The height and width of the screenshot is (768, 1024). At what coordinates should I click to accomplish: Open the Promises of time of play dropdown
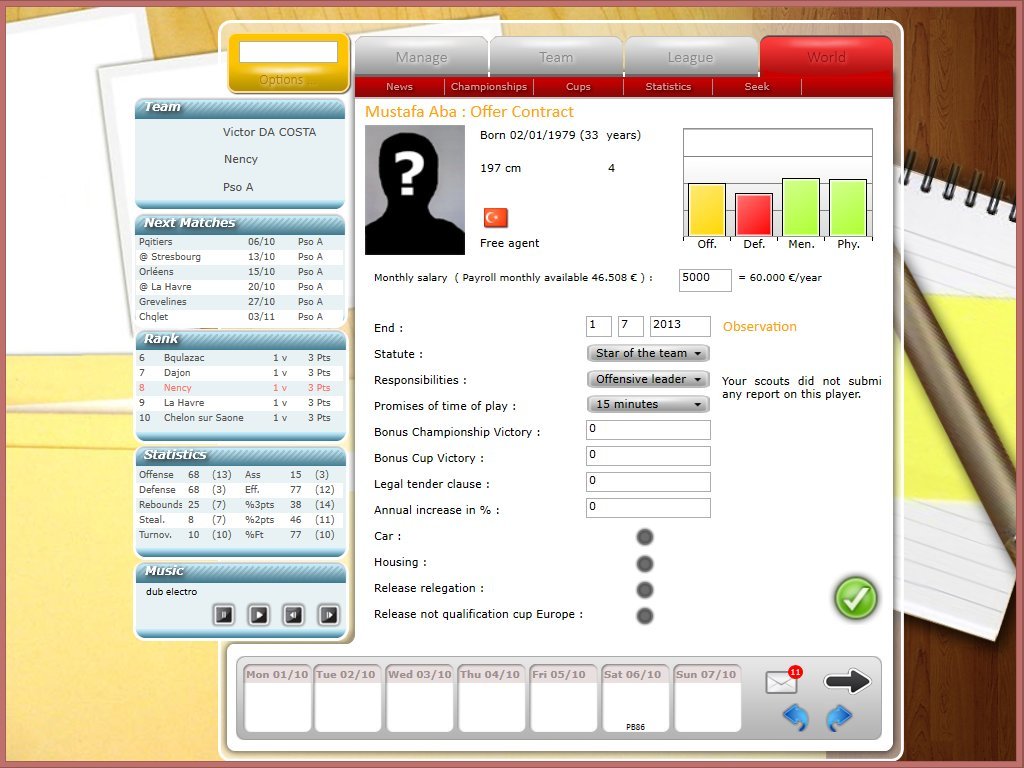(x=647, y=404)
